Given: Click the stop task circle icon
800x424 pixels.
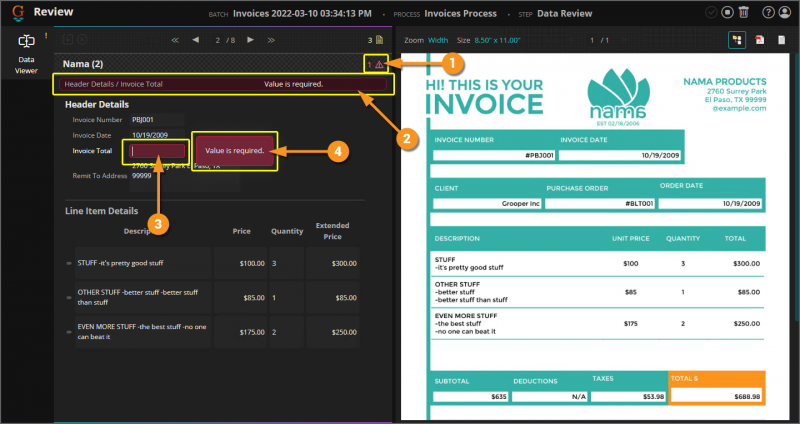Looking at the screenshot, I should point(728,12).
